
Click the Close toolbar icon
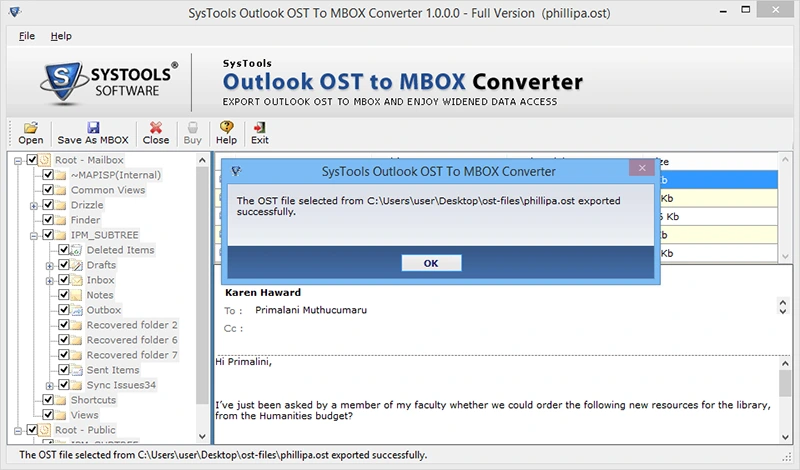pos(156,127)
